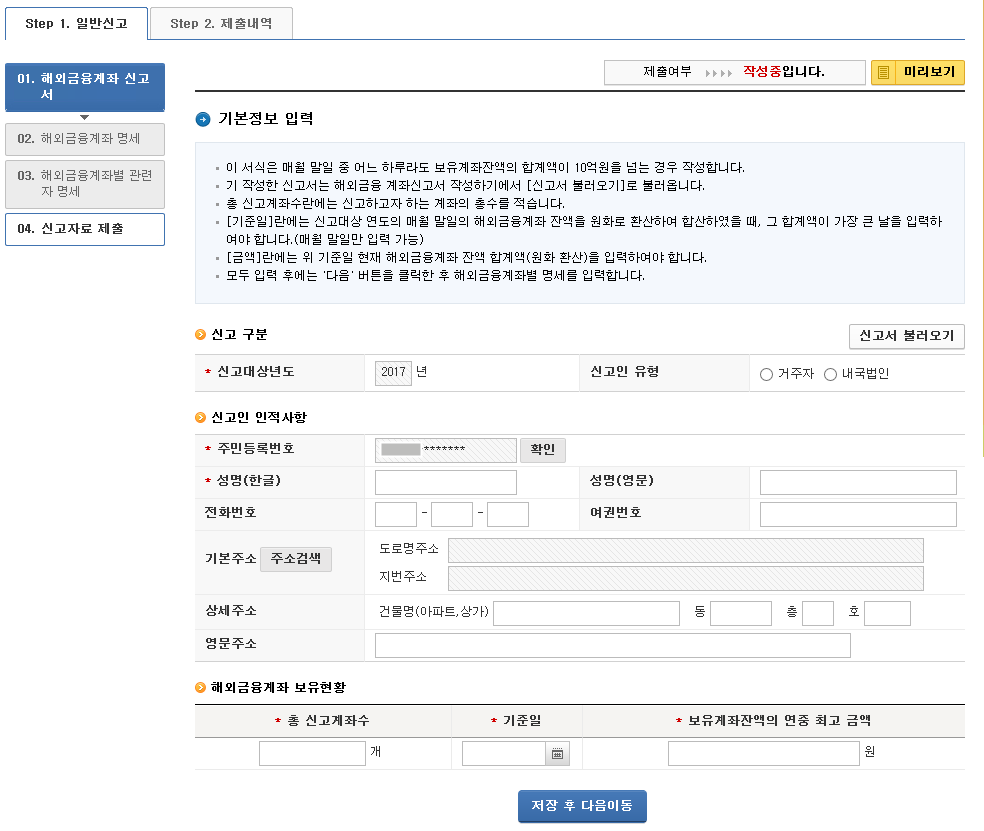The image size is (984, 831).
Task: Open the calendar picker for 기준일
Action: pos(558,754)
